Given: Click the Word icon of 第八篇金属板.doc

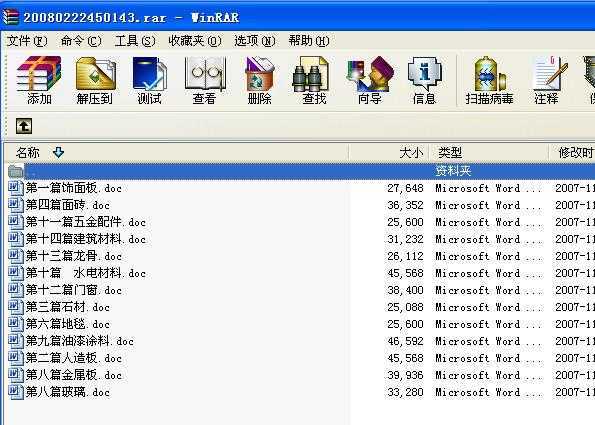Looking at the screenshot, I should (x=16, y=375).
